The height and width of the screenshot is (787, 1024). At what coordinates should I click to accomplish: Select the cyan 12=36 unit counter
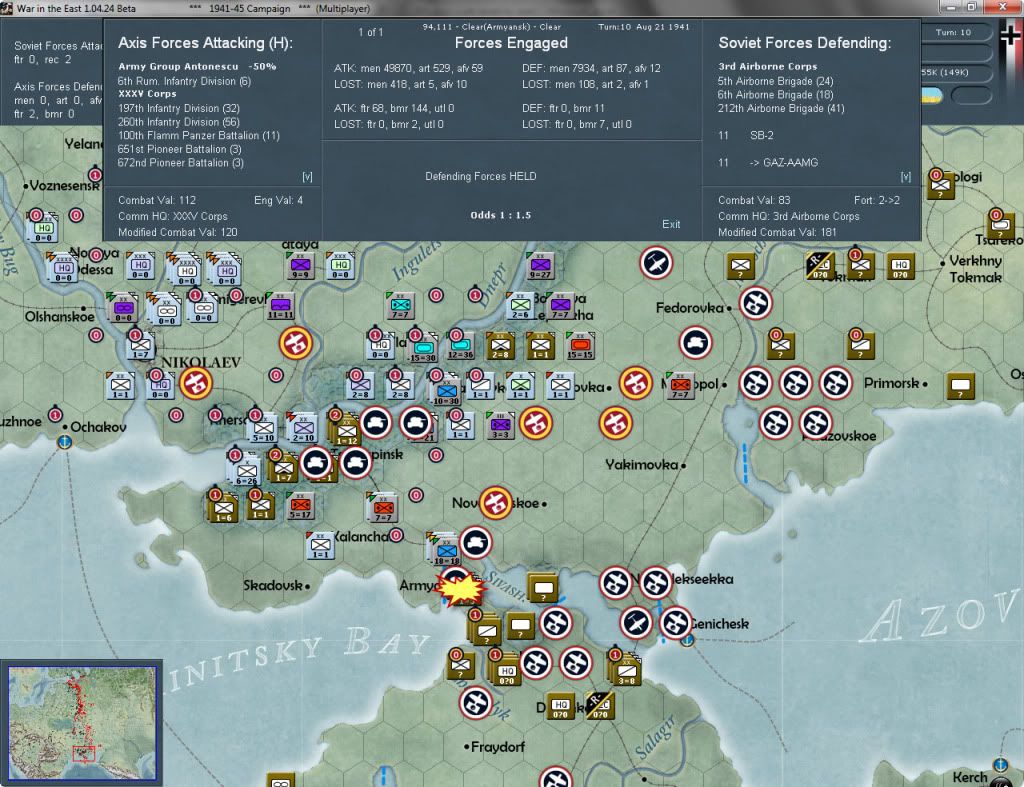(x=460, y=345)
